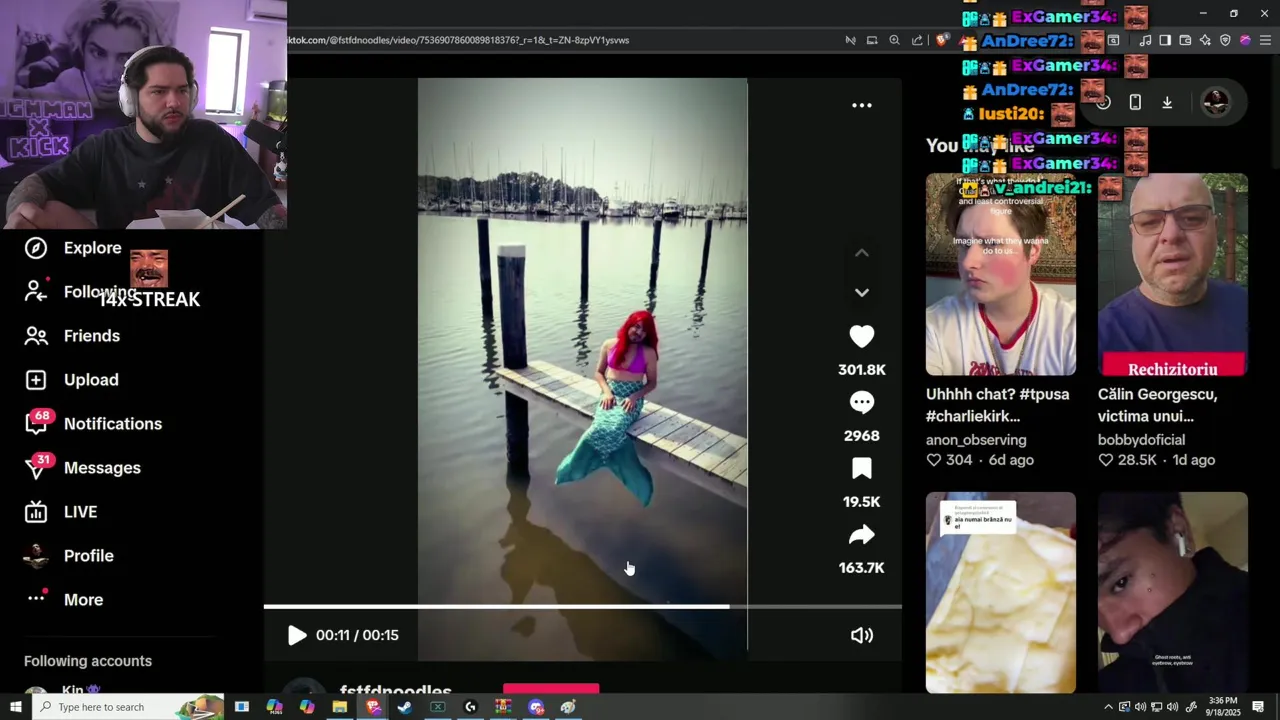1280x720 pixels.
Task: Toggle the Brave sidebar panel icon
Action: pos(1165,40)
